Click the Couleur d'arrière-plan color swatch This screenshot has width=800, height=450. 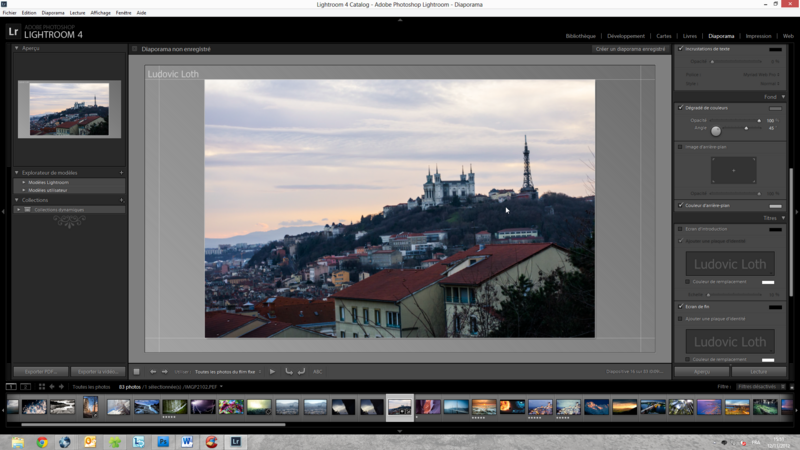775,206
